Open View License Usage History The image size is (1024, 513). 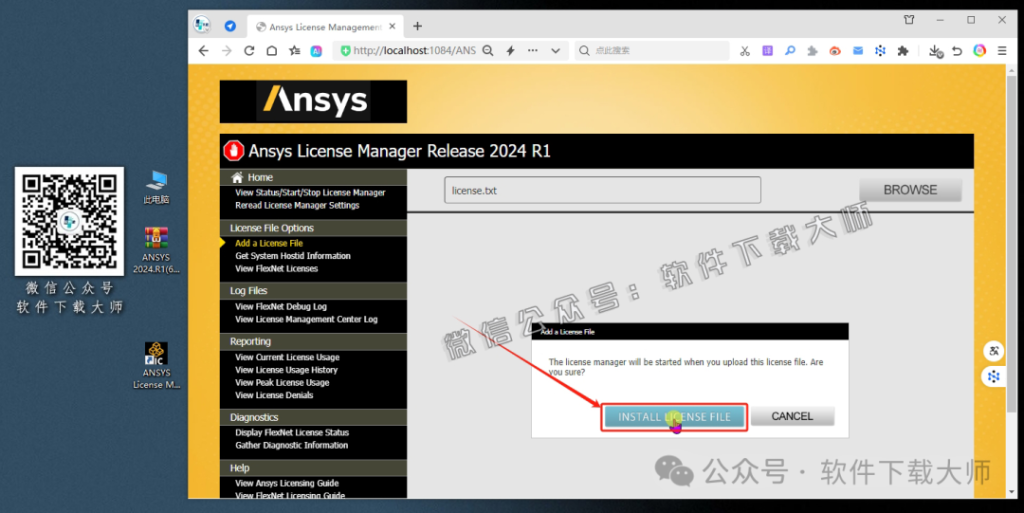[286, 369]
